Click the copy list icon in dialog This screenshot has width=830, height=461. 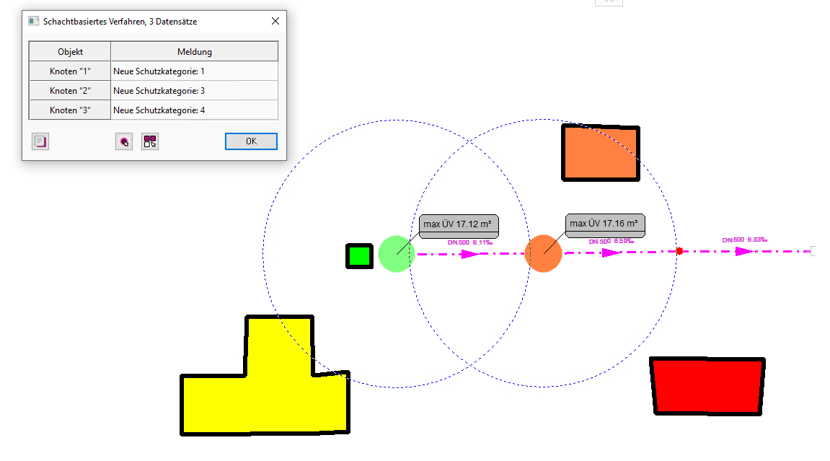point(40,142)
